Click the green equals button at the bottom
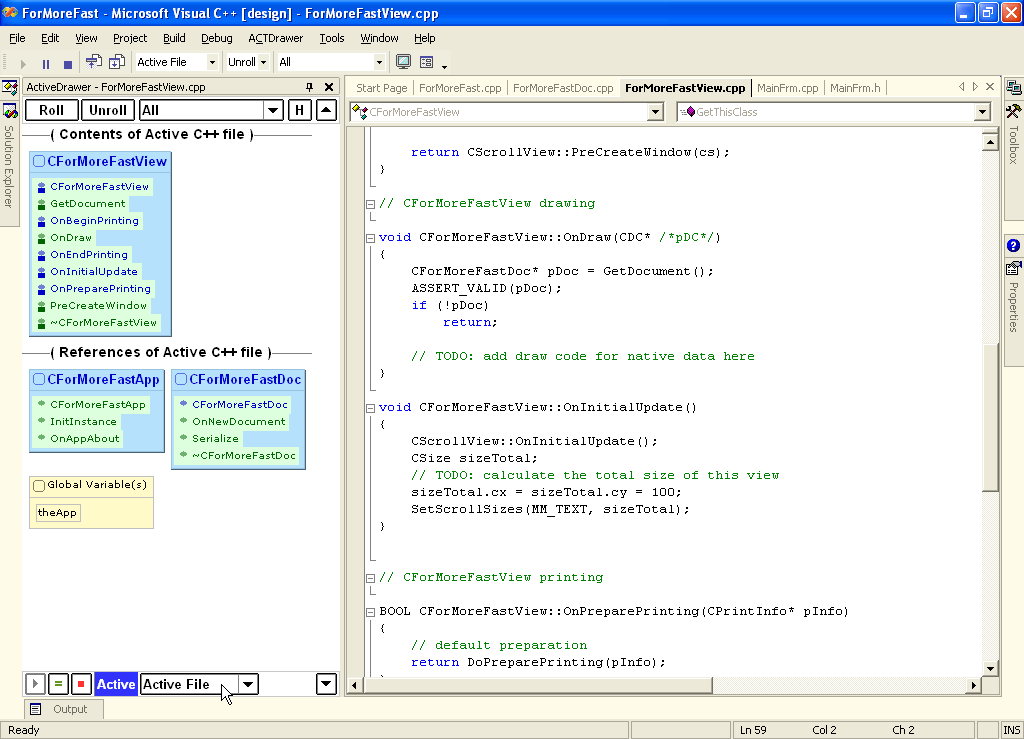Screen dimensions: 1024x739 [x=58, y=684]
